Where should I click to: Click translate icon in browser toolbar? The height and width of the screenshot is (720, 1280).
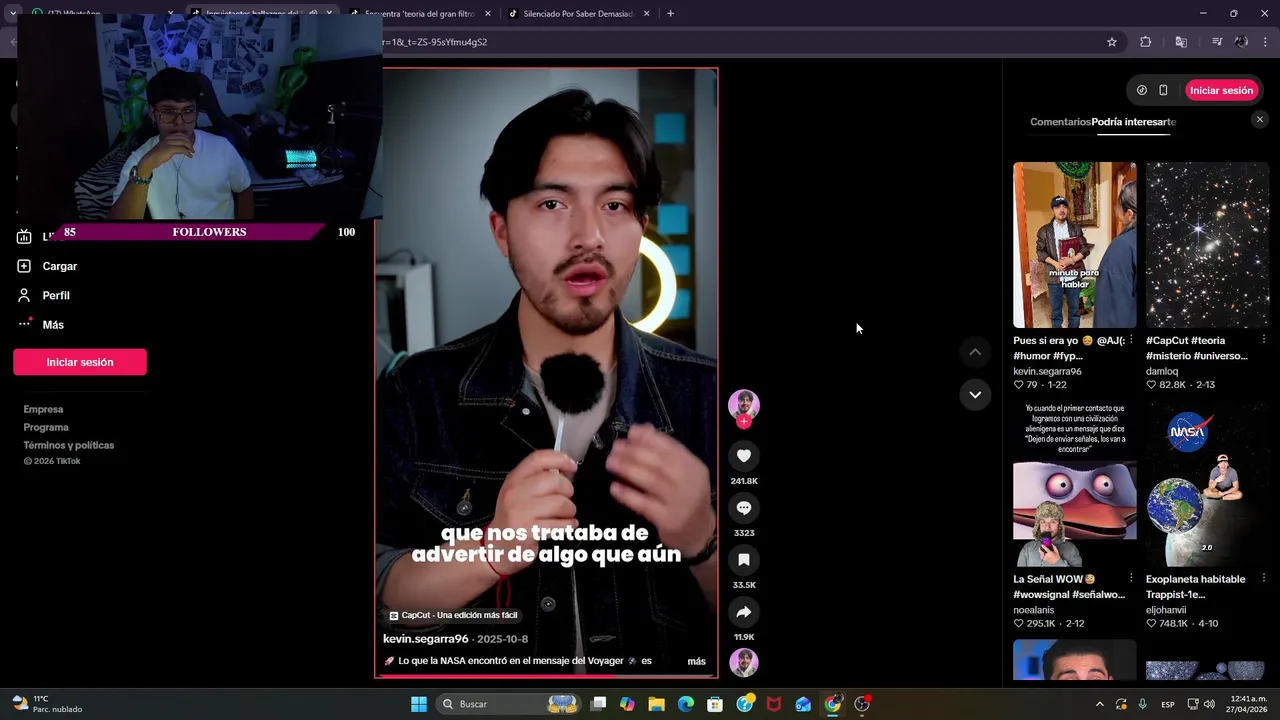click(1181, 42)
